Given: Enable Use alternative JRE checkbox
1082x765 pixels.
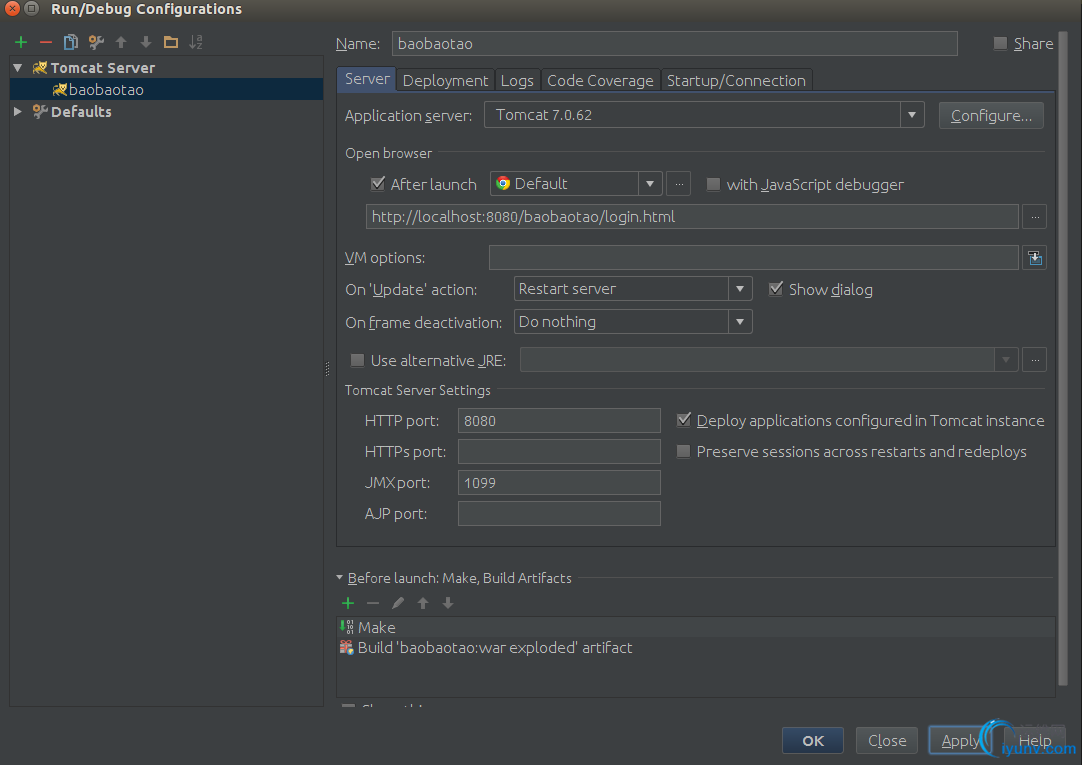Looking at the screenshot, I should tap(357, 360).
